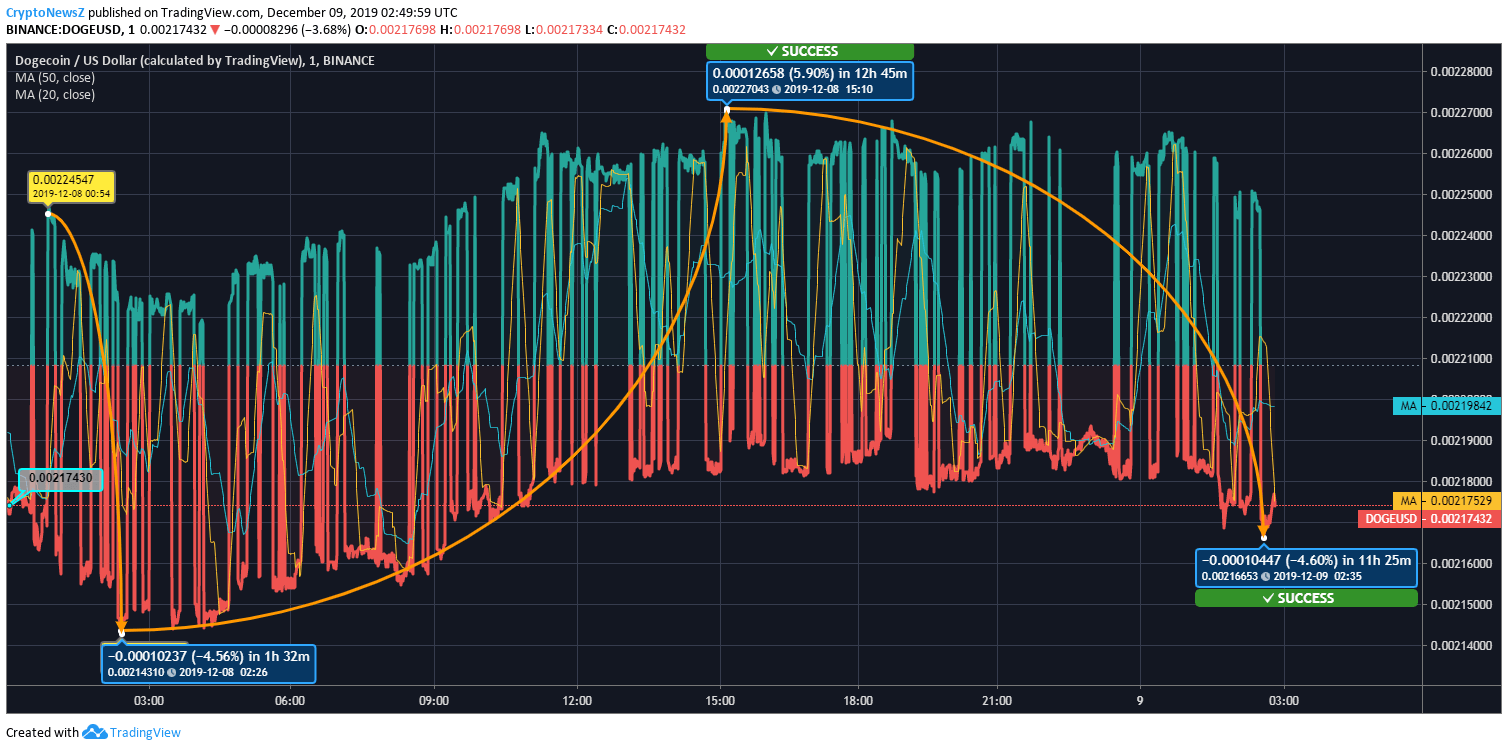Select the -4.56% in 1h 32m forecast box
The width and height of the screenshot is (1508, 750).
pyautogui.click(x=209, y=664)
